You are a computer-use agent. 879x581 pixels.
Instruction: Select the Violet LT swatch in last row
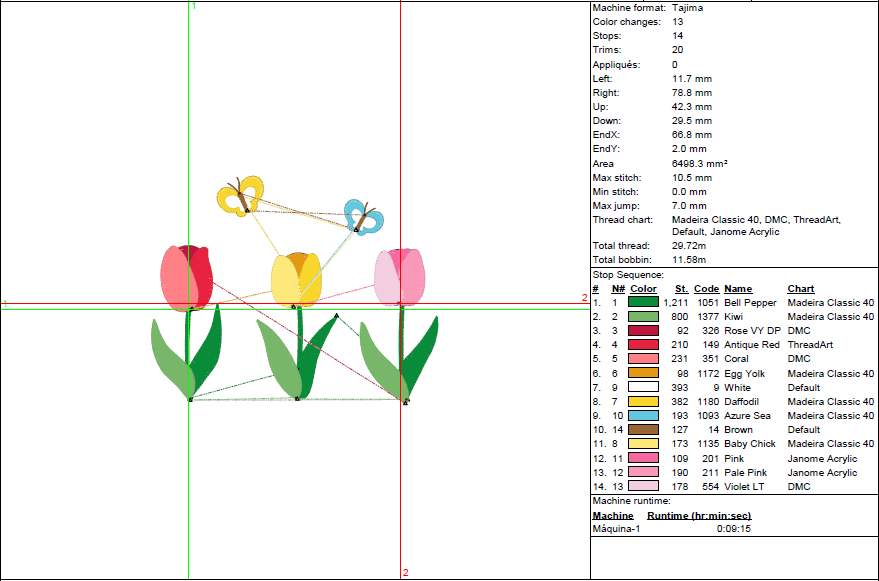643,487
